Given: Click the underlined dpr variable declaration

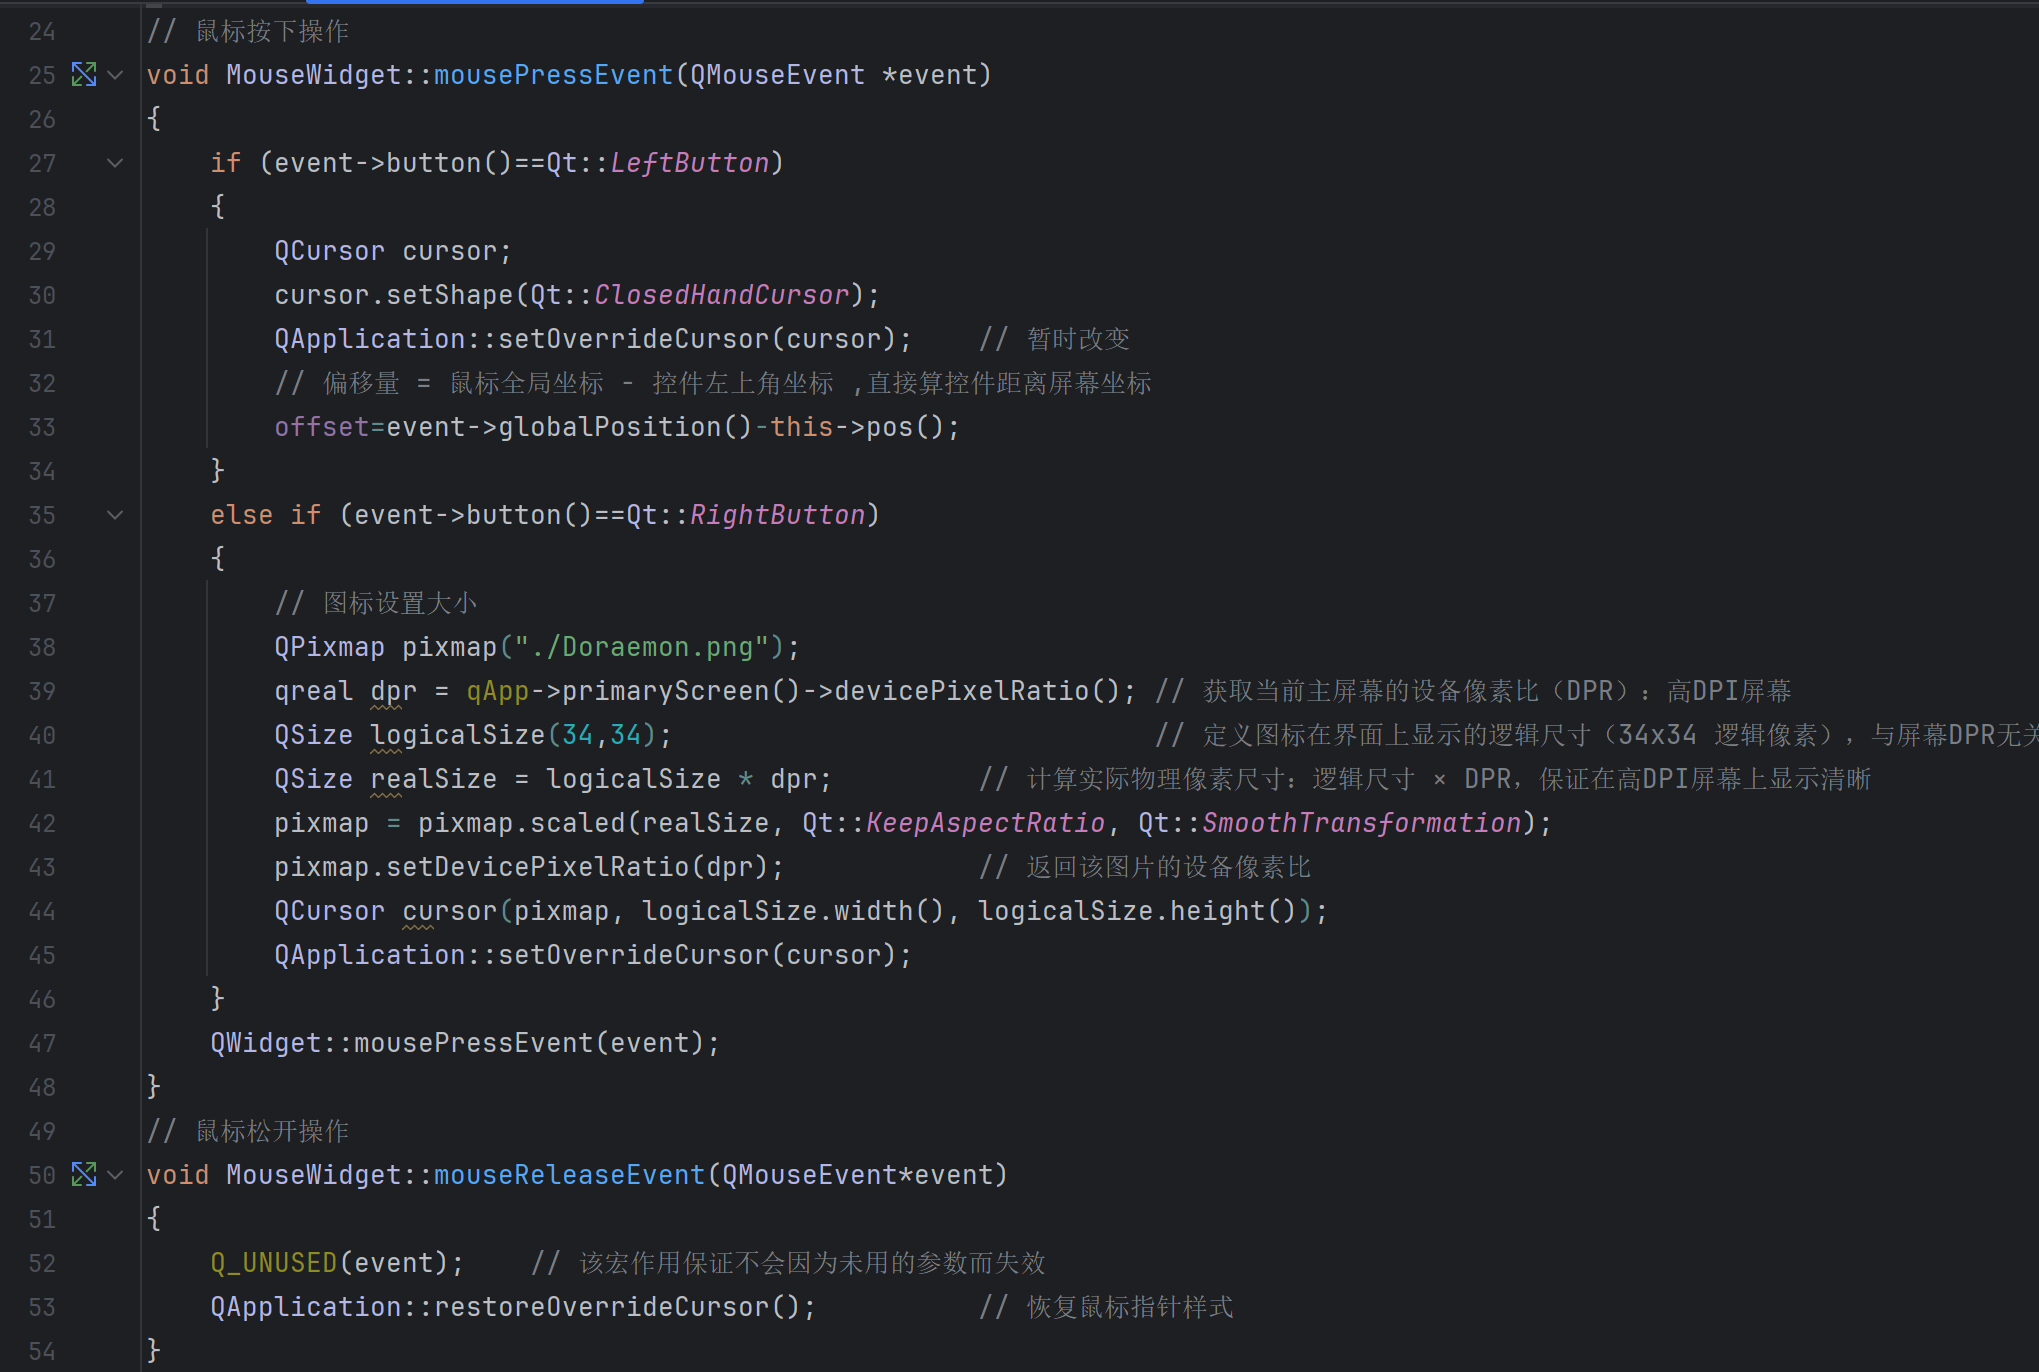Looking at the screenshot, I should pyautogui.click(x=393, y=691).
